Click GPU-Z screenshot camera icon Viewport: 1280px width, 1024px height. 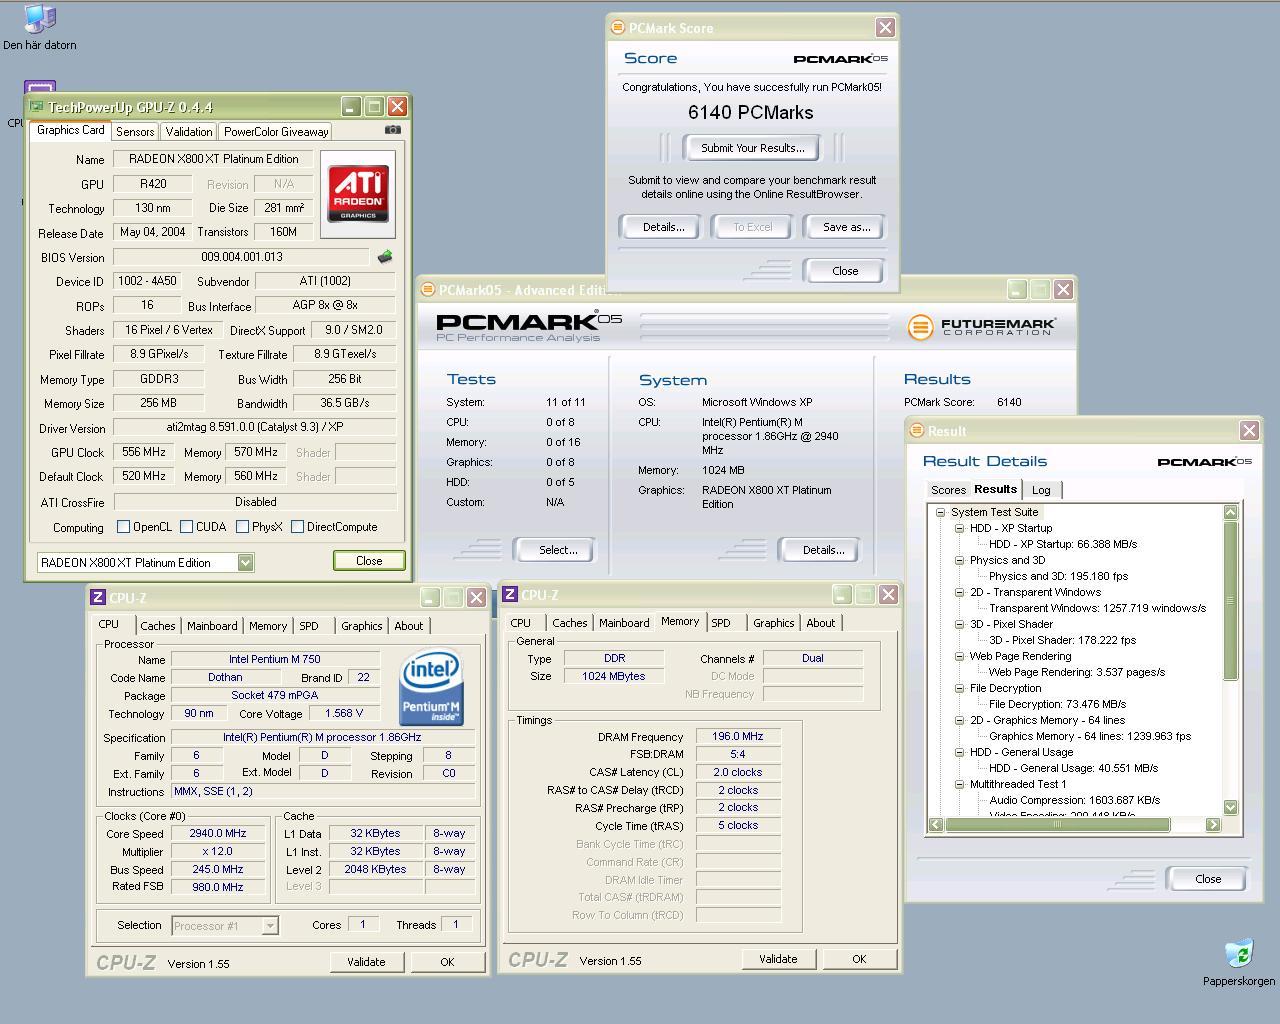coord(393,130)
